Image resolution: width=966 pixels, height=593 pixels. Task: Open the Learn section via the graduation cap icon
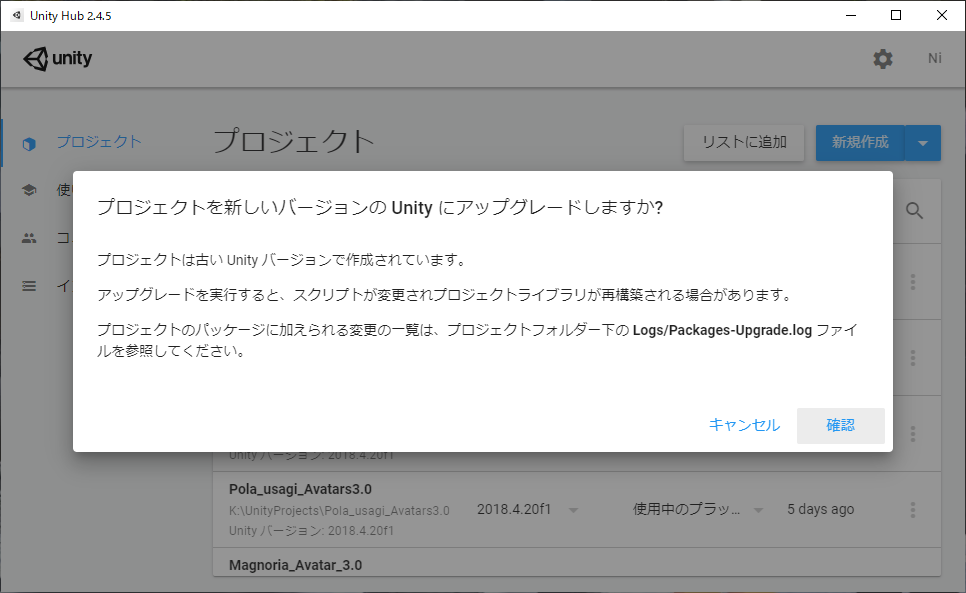(28, 190)
